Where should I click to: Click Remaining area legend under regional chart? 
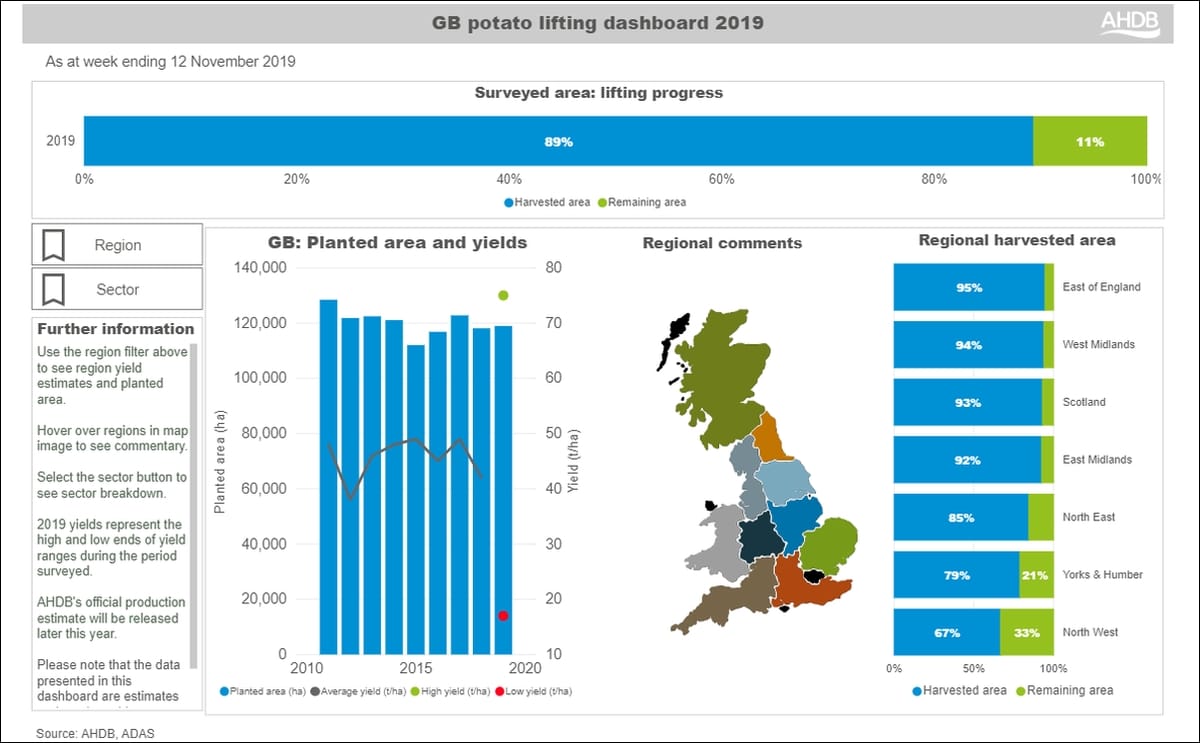[1063, 690]
